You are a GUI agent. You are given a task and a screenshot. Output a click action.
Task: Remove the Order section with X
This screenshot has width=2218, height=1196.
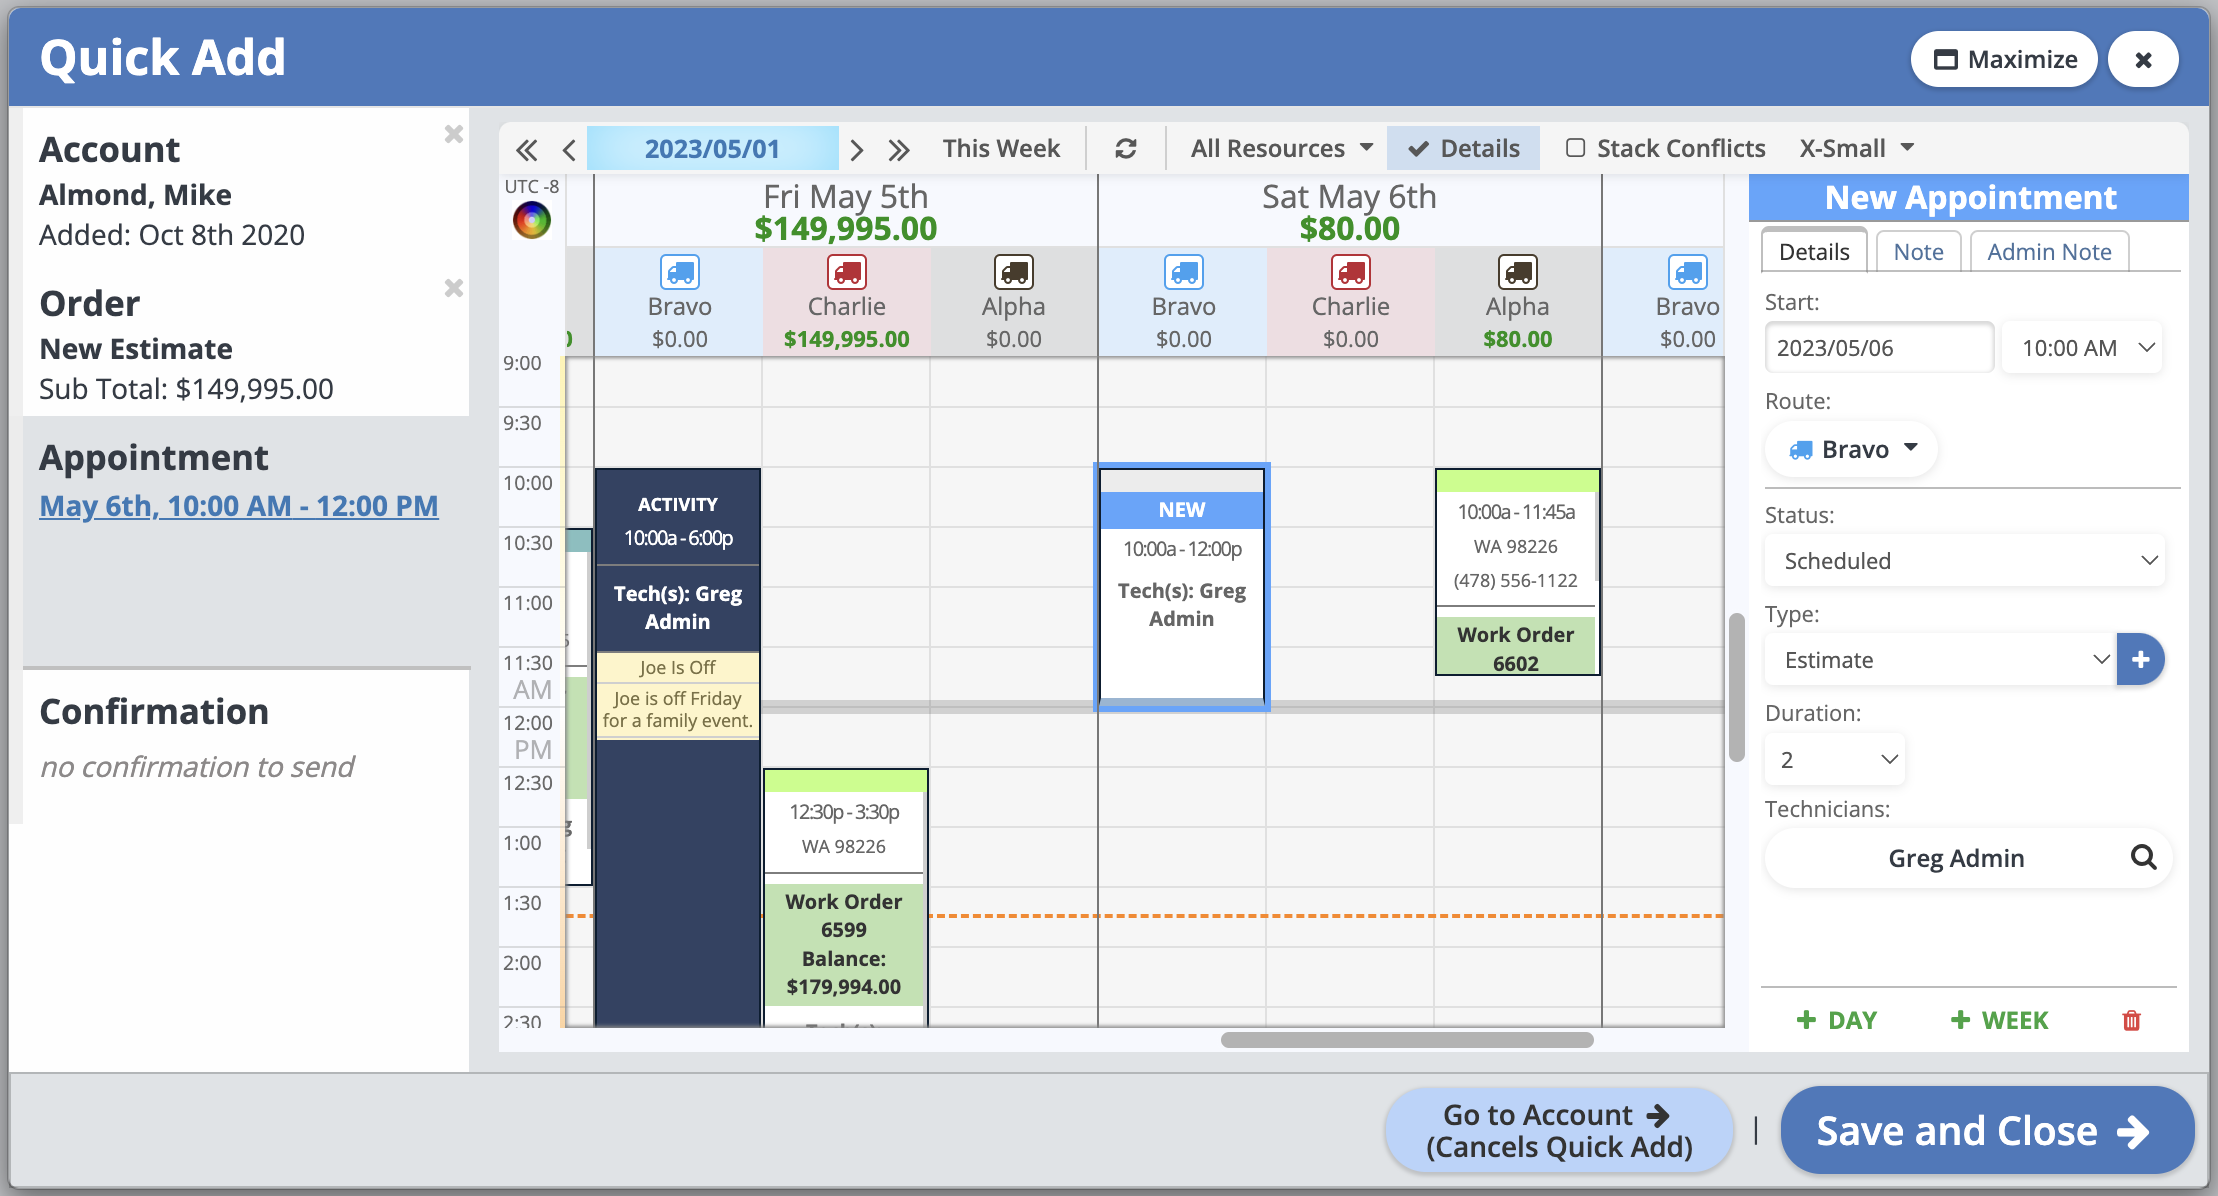pyautogui.click(x=453, y=289)
